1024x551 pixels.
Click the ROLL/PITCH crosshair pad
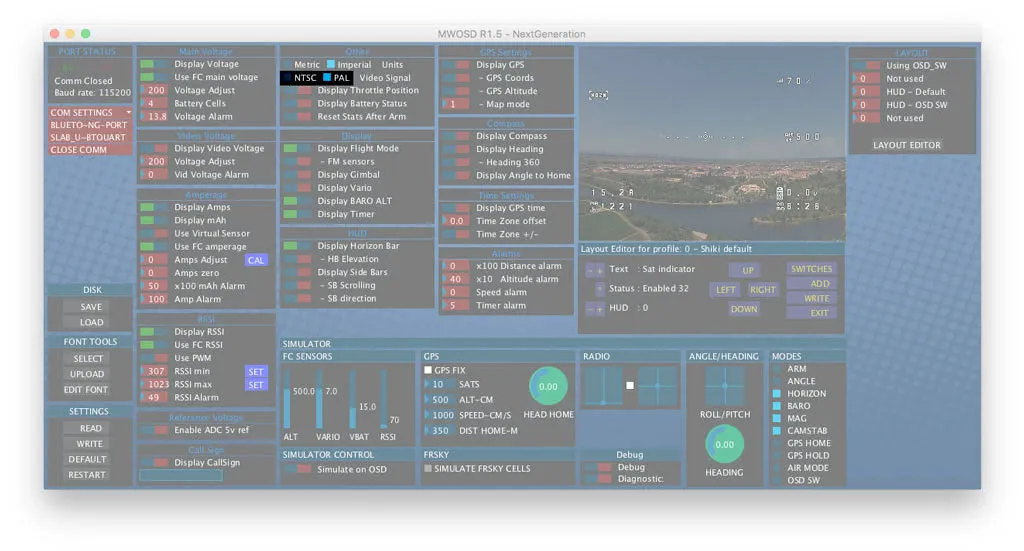(724, 386)
